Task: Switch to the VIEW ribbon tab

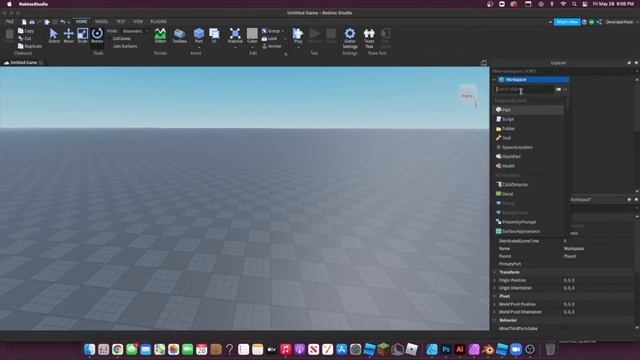Action: click(x=138, y=22)
